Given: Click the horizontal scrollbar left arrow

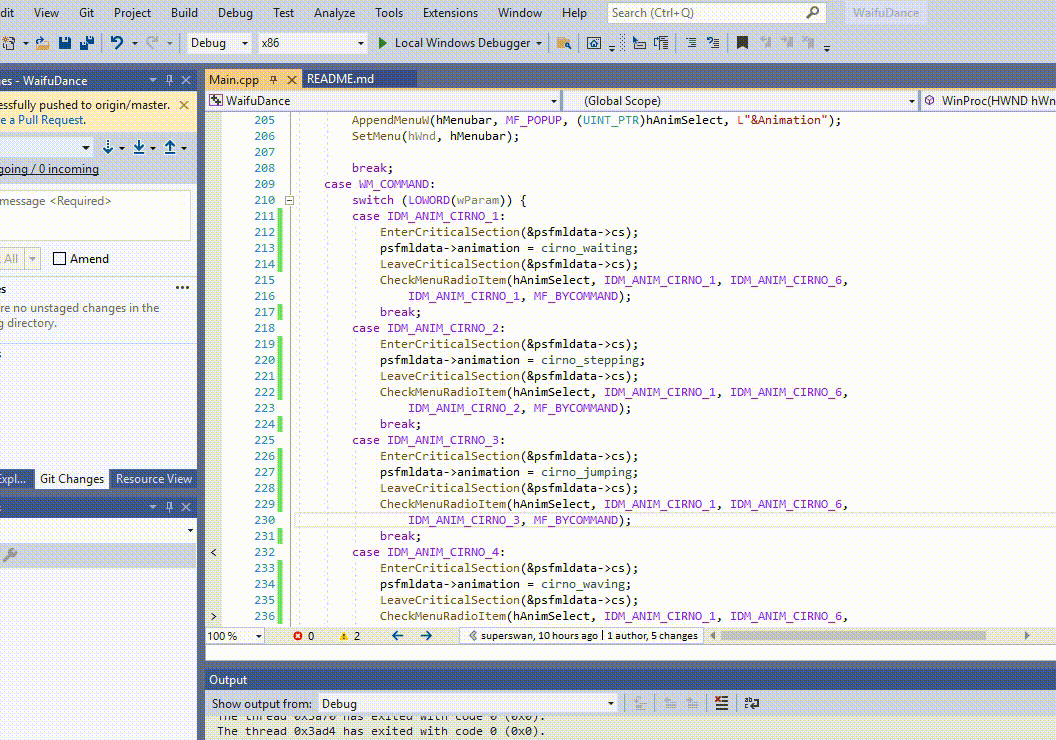Looking at the screenshot, I should pos(712,636).
